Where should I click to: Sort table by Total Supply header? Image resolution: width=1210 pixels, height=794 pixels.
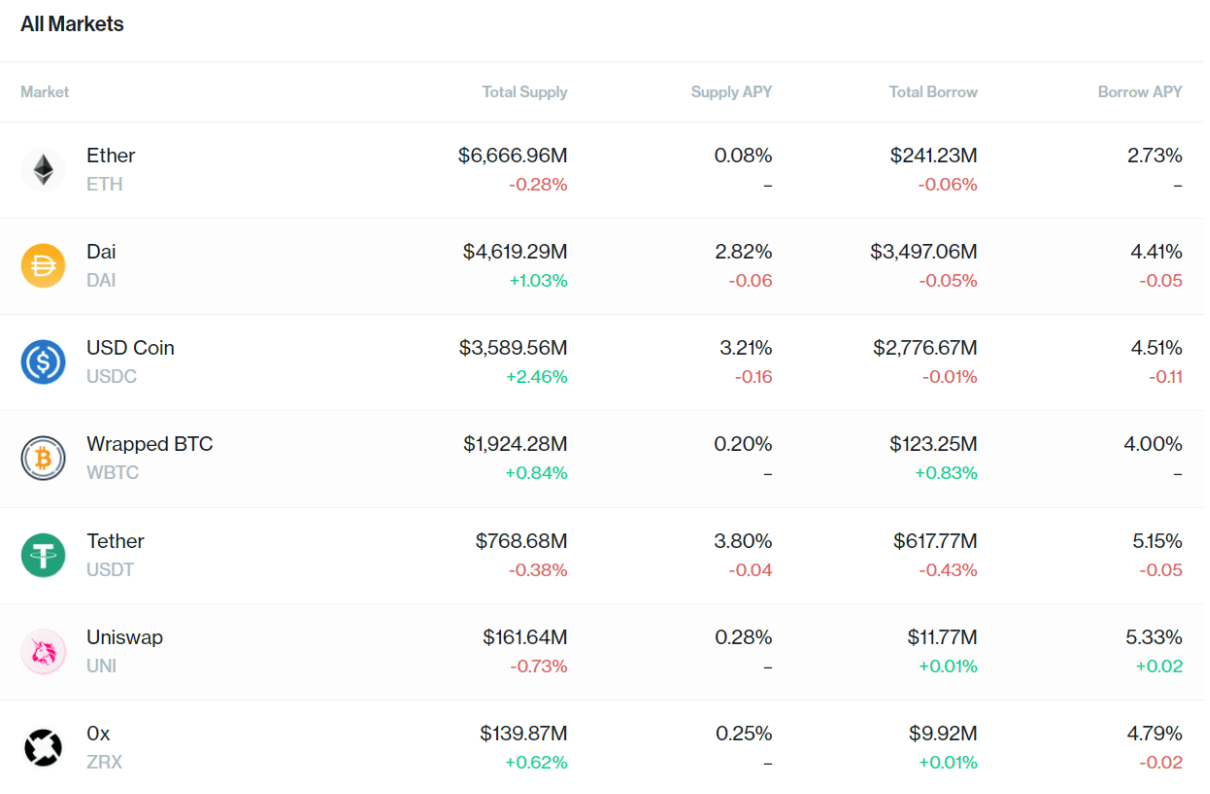pos(524,92)
